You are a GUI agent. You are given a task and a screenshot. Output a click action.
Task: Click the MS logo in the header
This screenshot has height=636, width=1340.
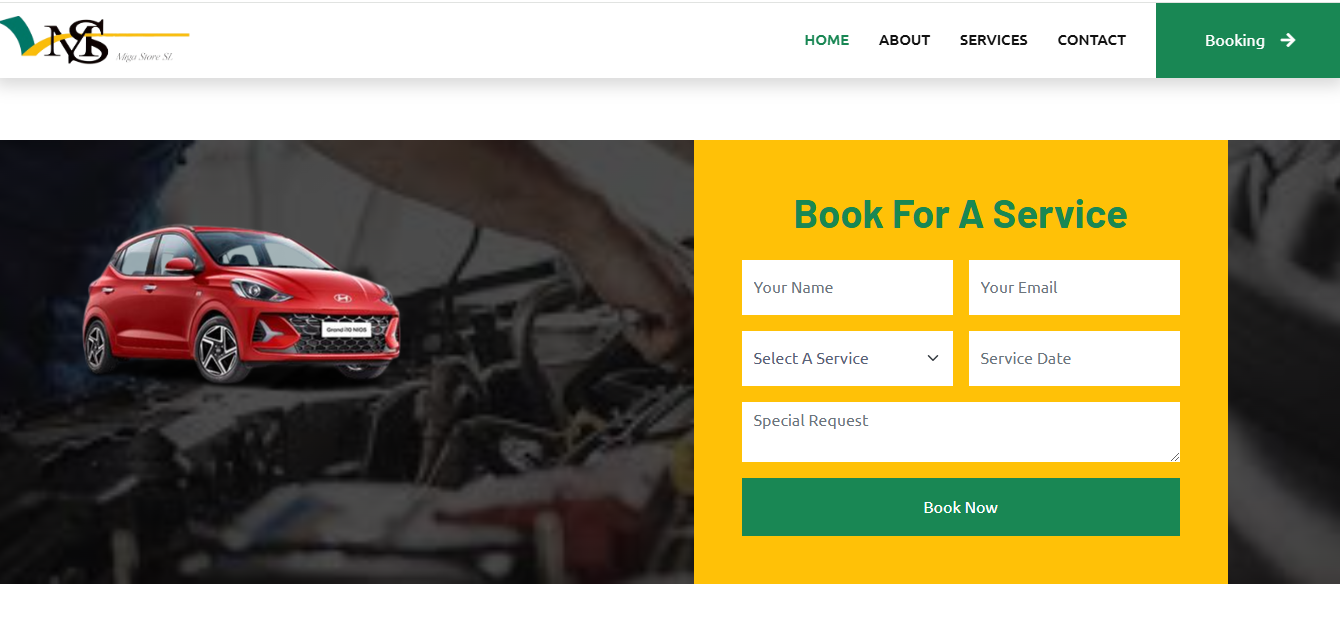click(95, 40)
